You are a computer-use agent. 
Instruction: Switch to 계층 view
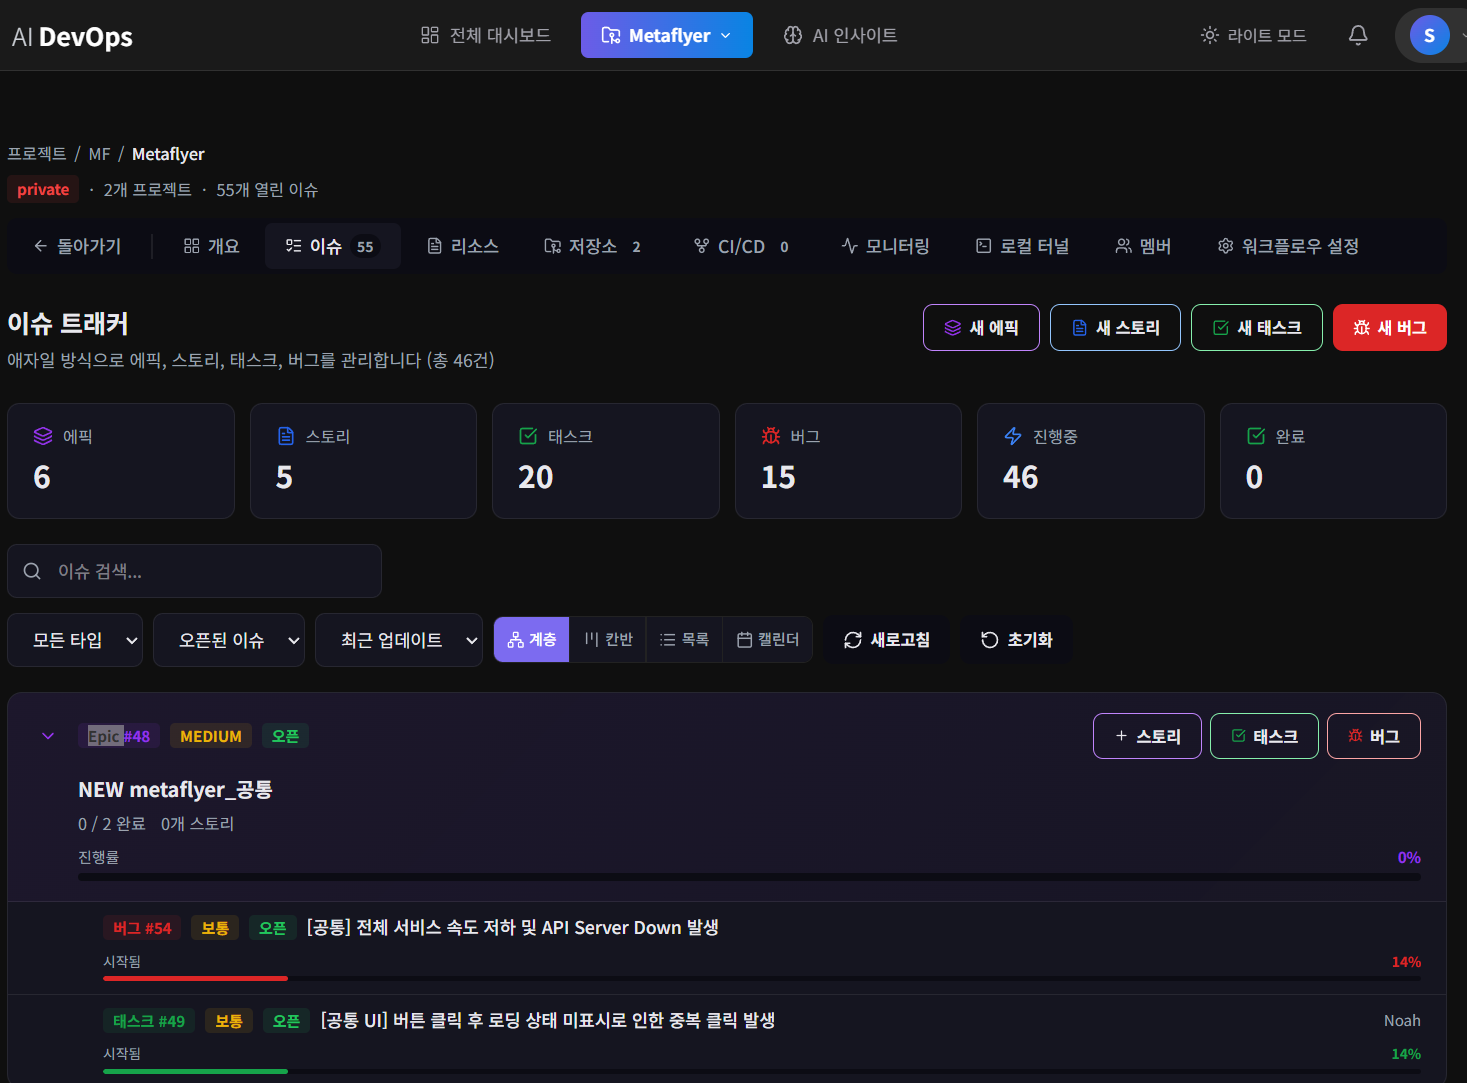pyautogui.click(x=532, y=640)
